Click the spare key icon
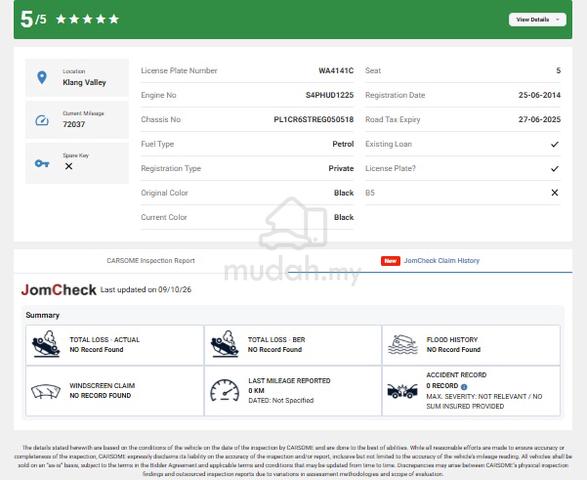 [42, 164]
